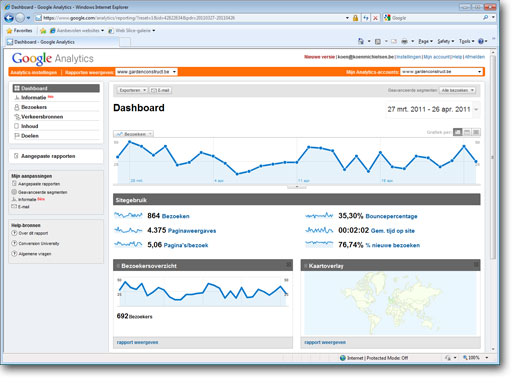Click the Verkeersbronnen sidebar icon

click(17, 117)
